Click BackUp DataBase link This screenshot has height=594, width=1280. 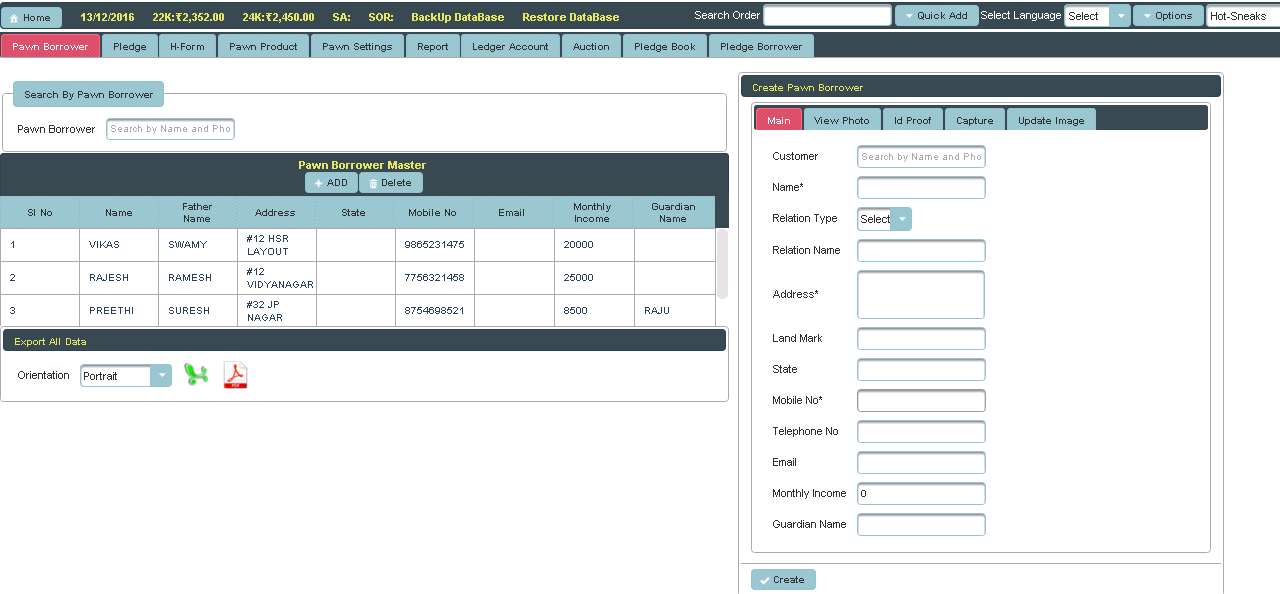(x=457, y=17)
